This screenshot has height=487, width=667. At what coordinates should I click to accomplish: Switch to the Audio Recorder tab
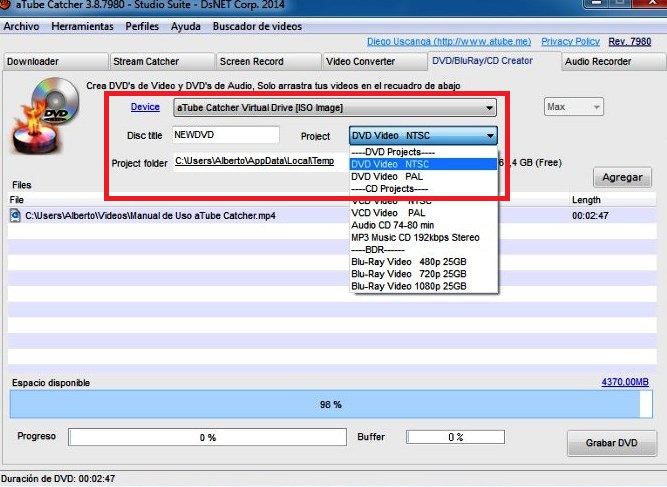click(x=613, y=61)
